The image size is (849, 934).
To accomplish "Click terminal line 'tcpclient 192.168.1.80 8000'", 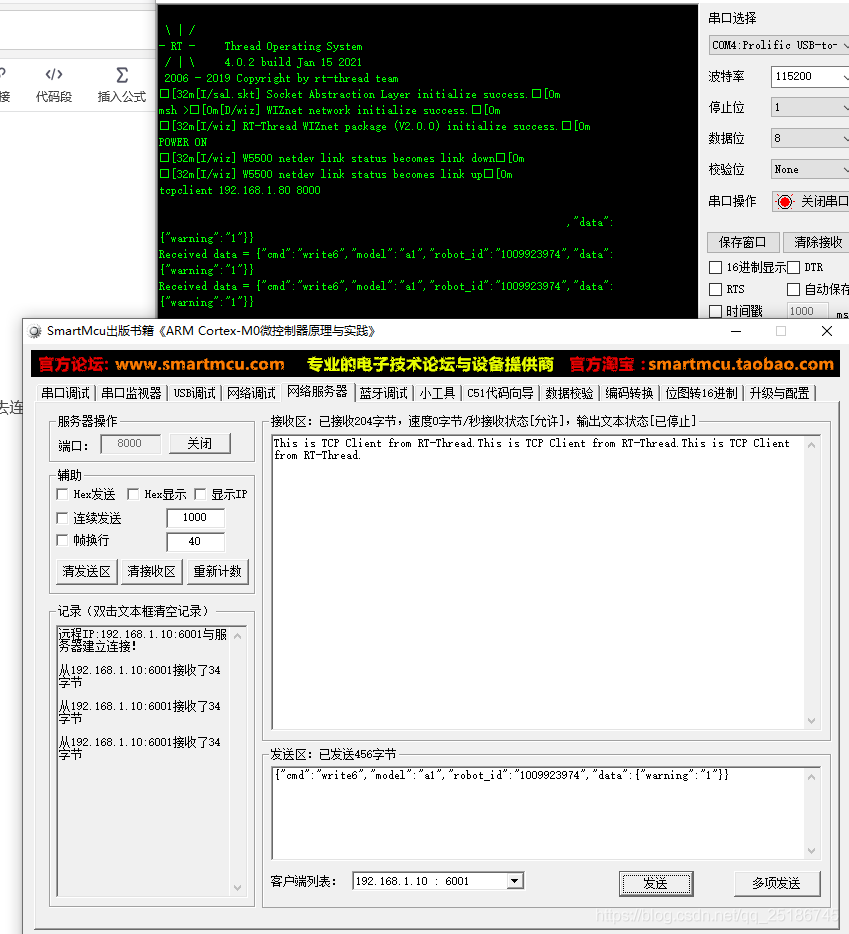I will pyautogui.click(x=240, y=191).
